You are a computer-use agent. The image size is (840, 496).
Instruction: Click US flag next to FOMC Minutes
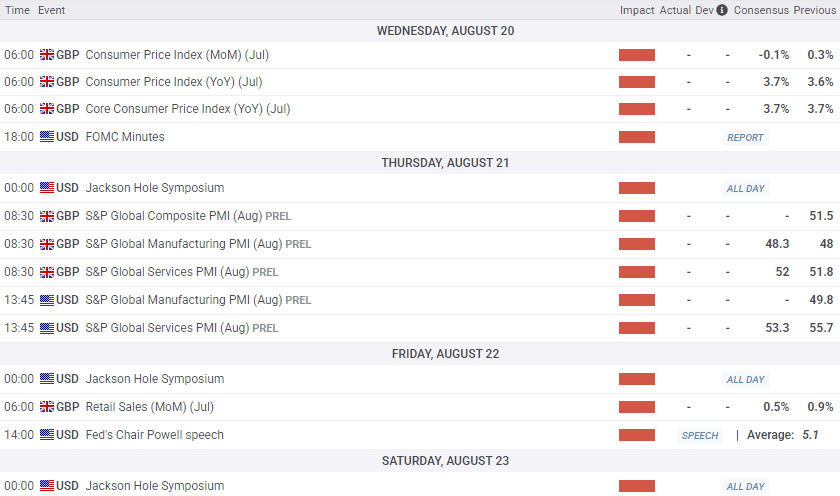pos(47,137)
